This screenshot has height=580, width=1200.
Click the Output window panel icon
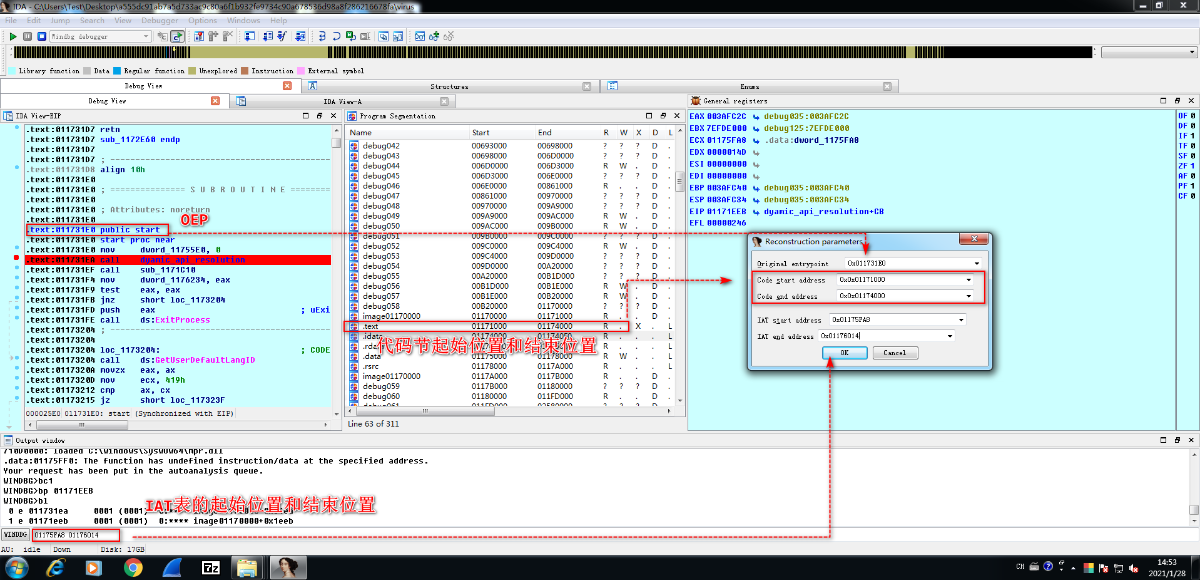point(7,440)
